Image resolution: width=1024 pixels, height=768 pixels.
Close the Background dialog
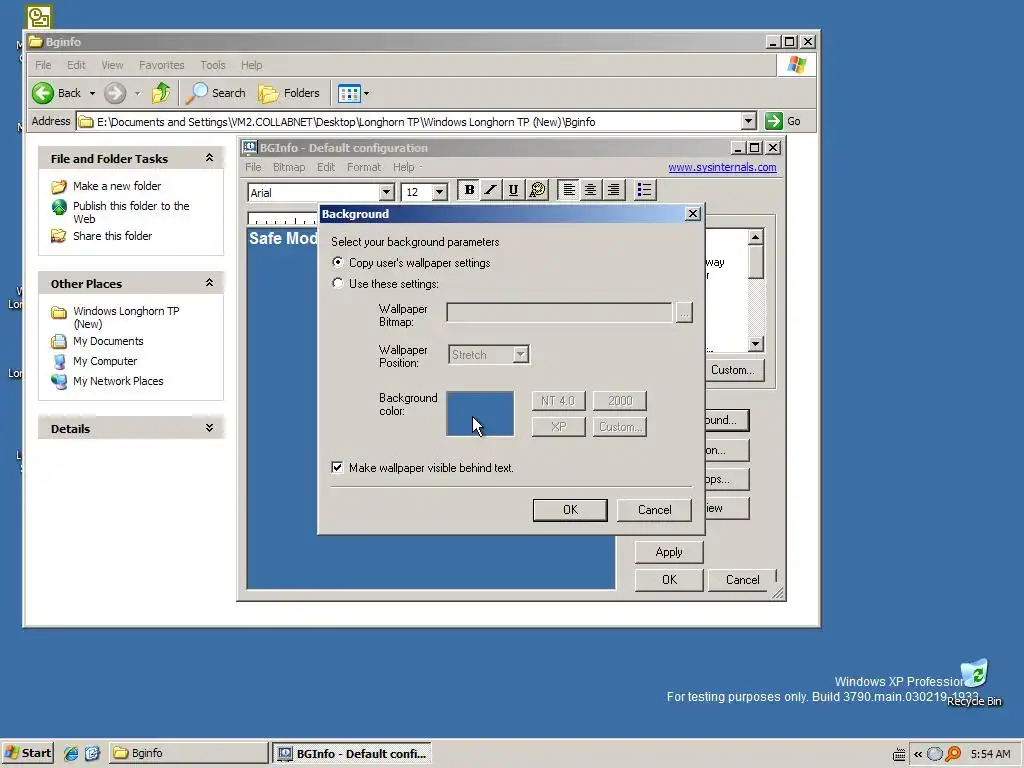[693, 214]
